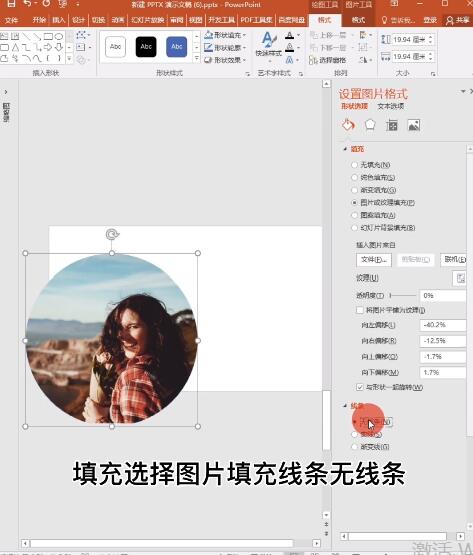Select the down arrow shape in gallery
This screenshot has height=555, width=473.
click(59, 47)
